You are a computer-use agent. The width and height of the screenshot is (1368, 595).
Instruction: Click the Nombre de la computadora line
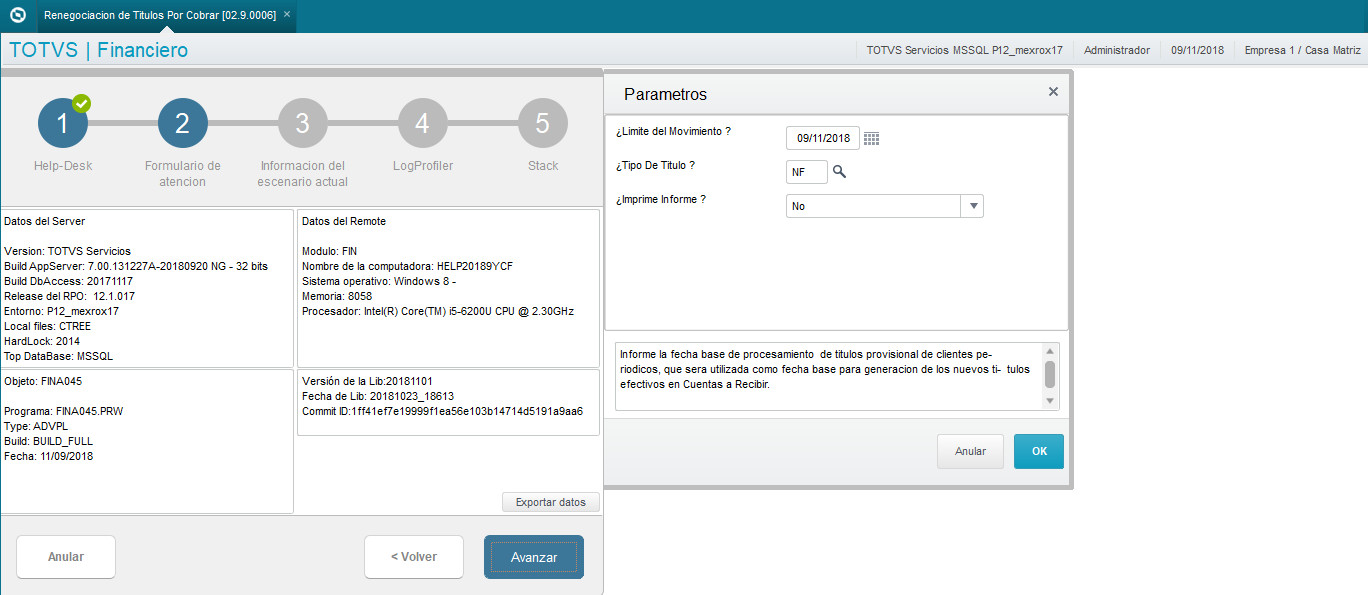[x=406, y=266]
